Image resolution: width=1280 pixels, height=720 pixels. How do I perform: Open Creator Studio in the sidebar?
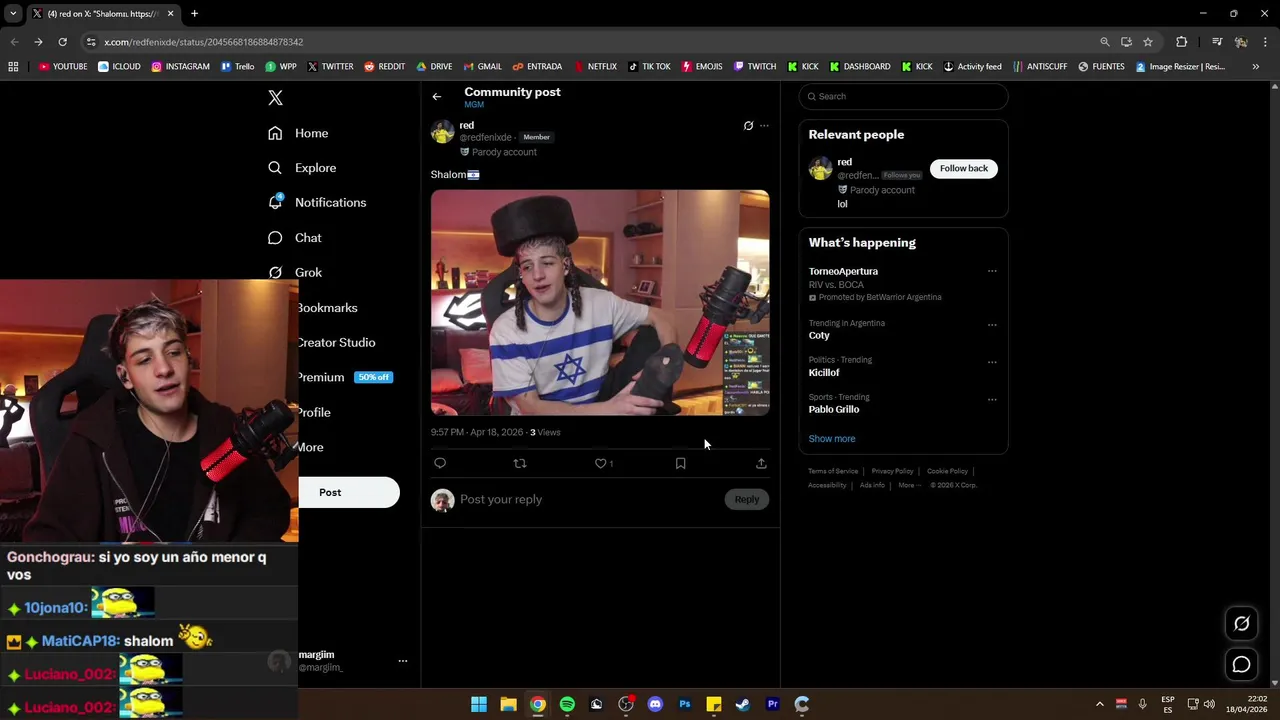click(x=337, y=343)
